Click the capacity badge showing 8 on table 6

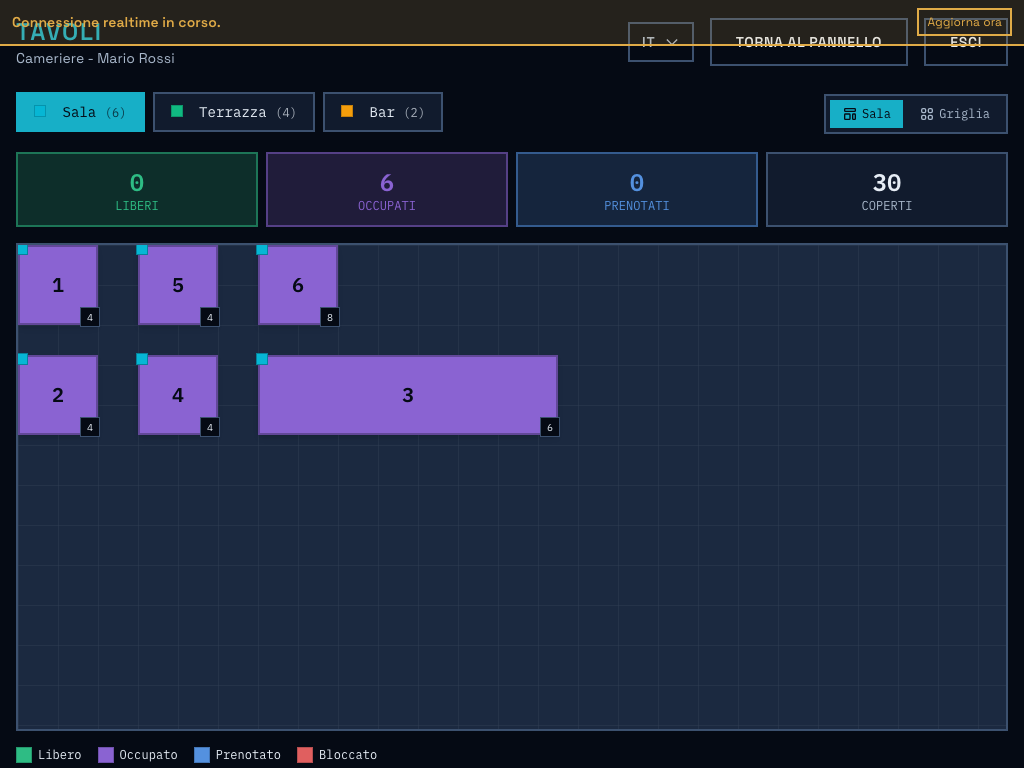pyautogui.click(x=328, y=317)
